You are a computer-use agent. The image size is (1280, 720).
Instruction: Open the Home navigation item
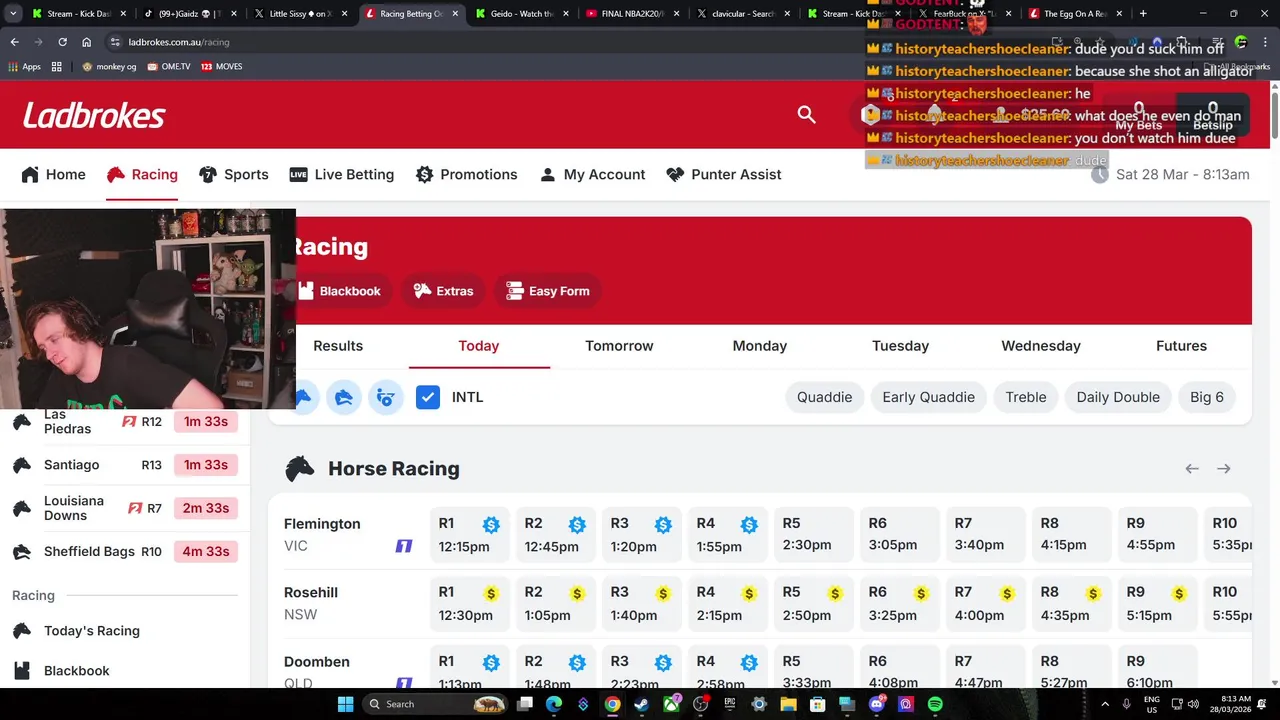[54, 174]
